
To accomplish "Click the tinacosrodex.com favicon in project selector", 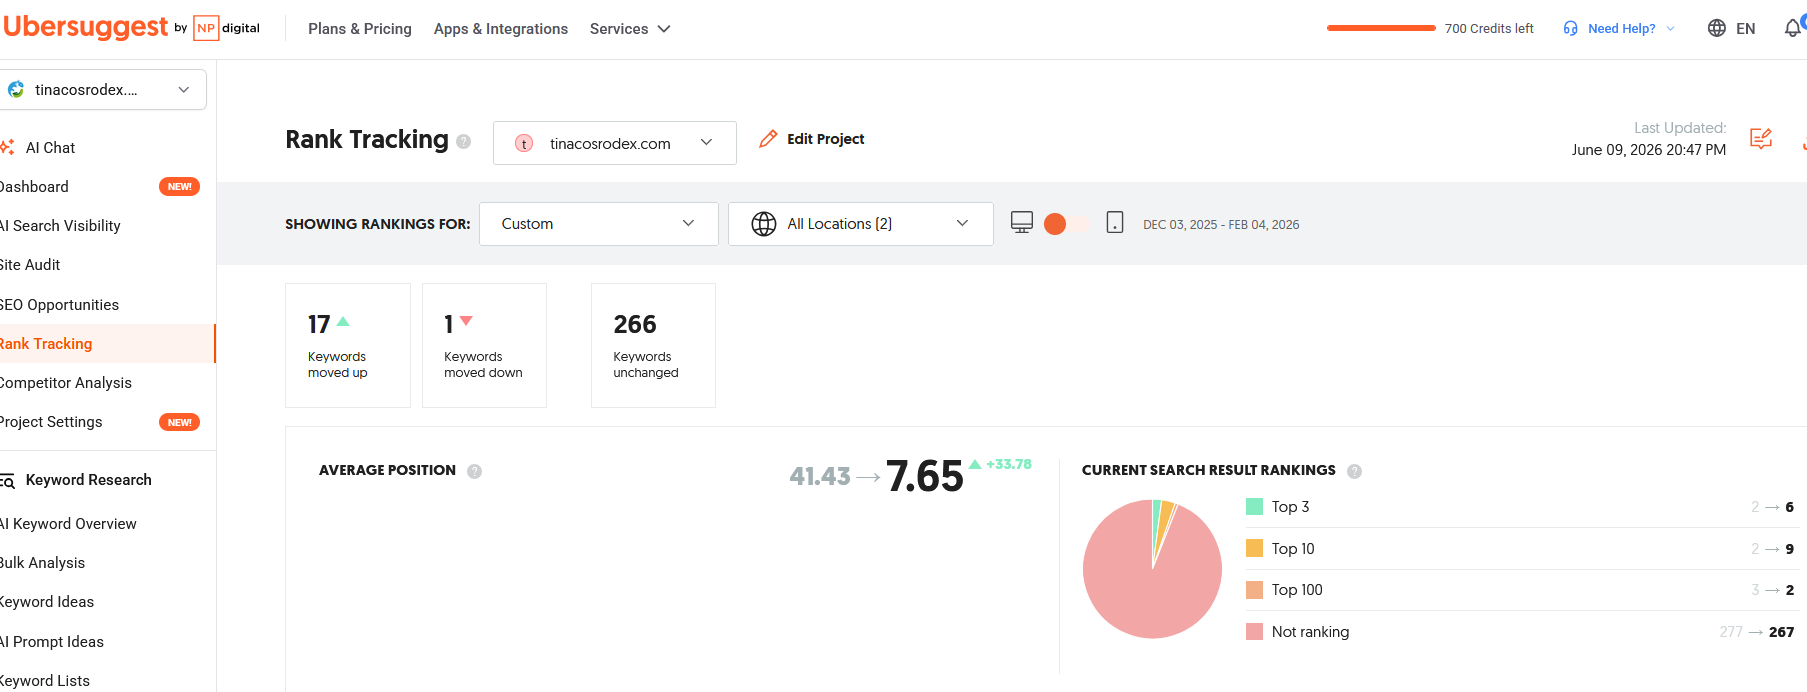I will click(524, 143).
